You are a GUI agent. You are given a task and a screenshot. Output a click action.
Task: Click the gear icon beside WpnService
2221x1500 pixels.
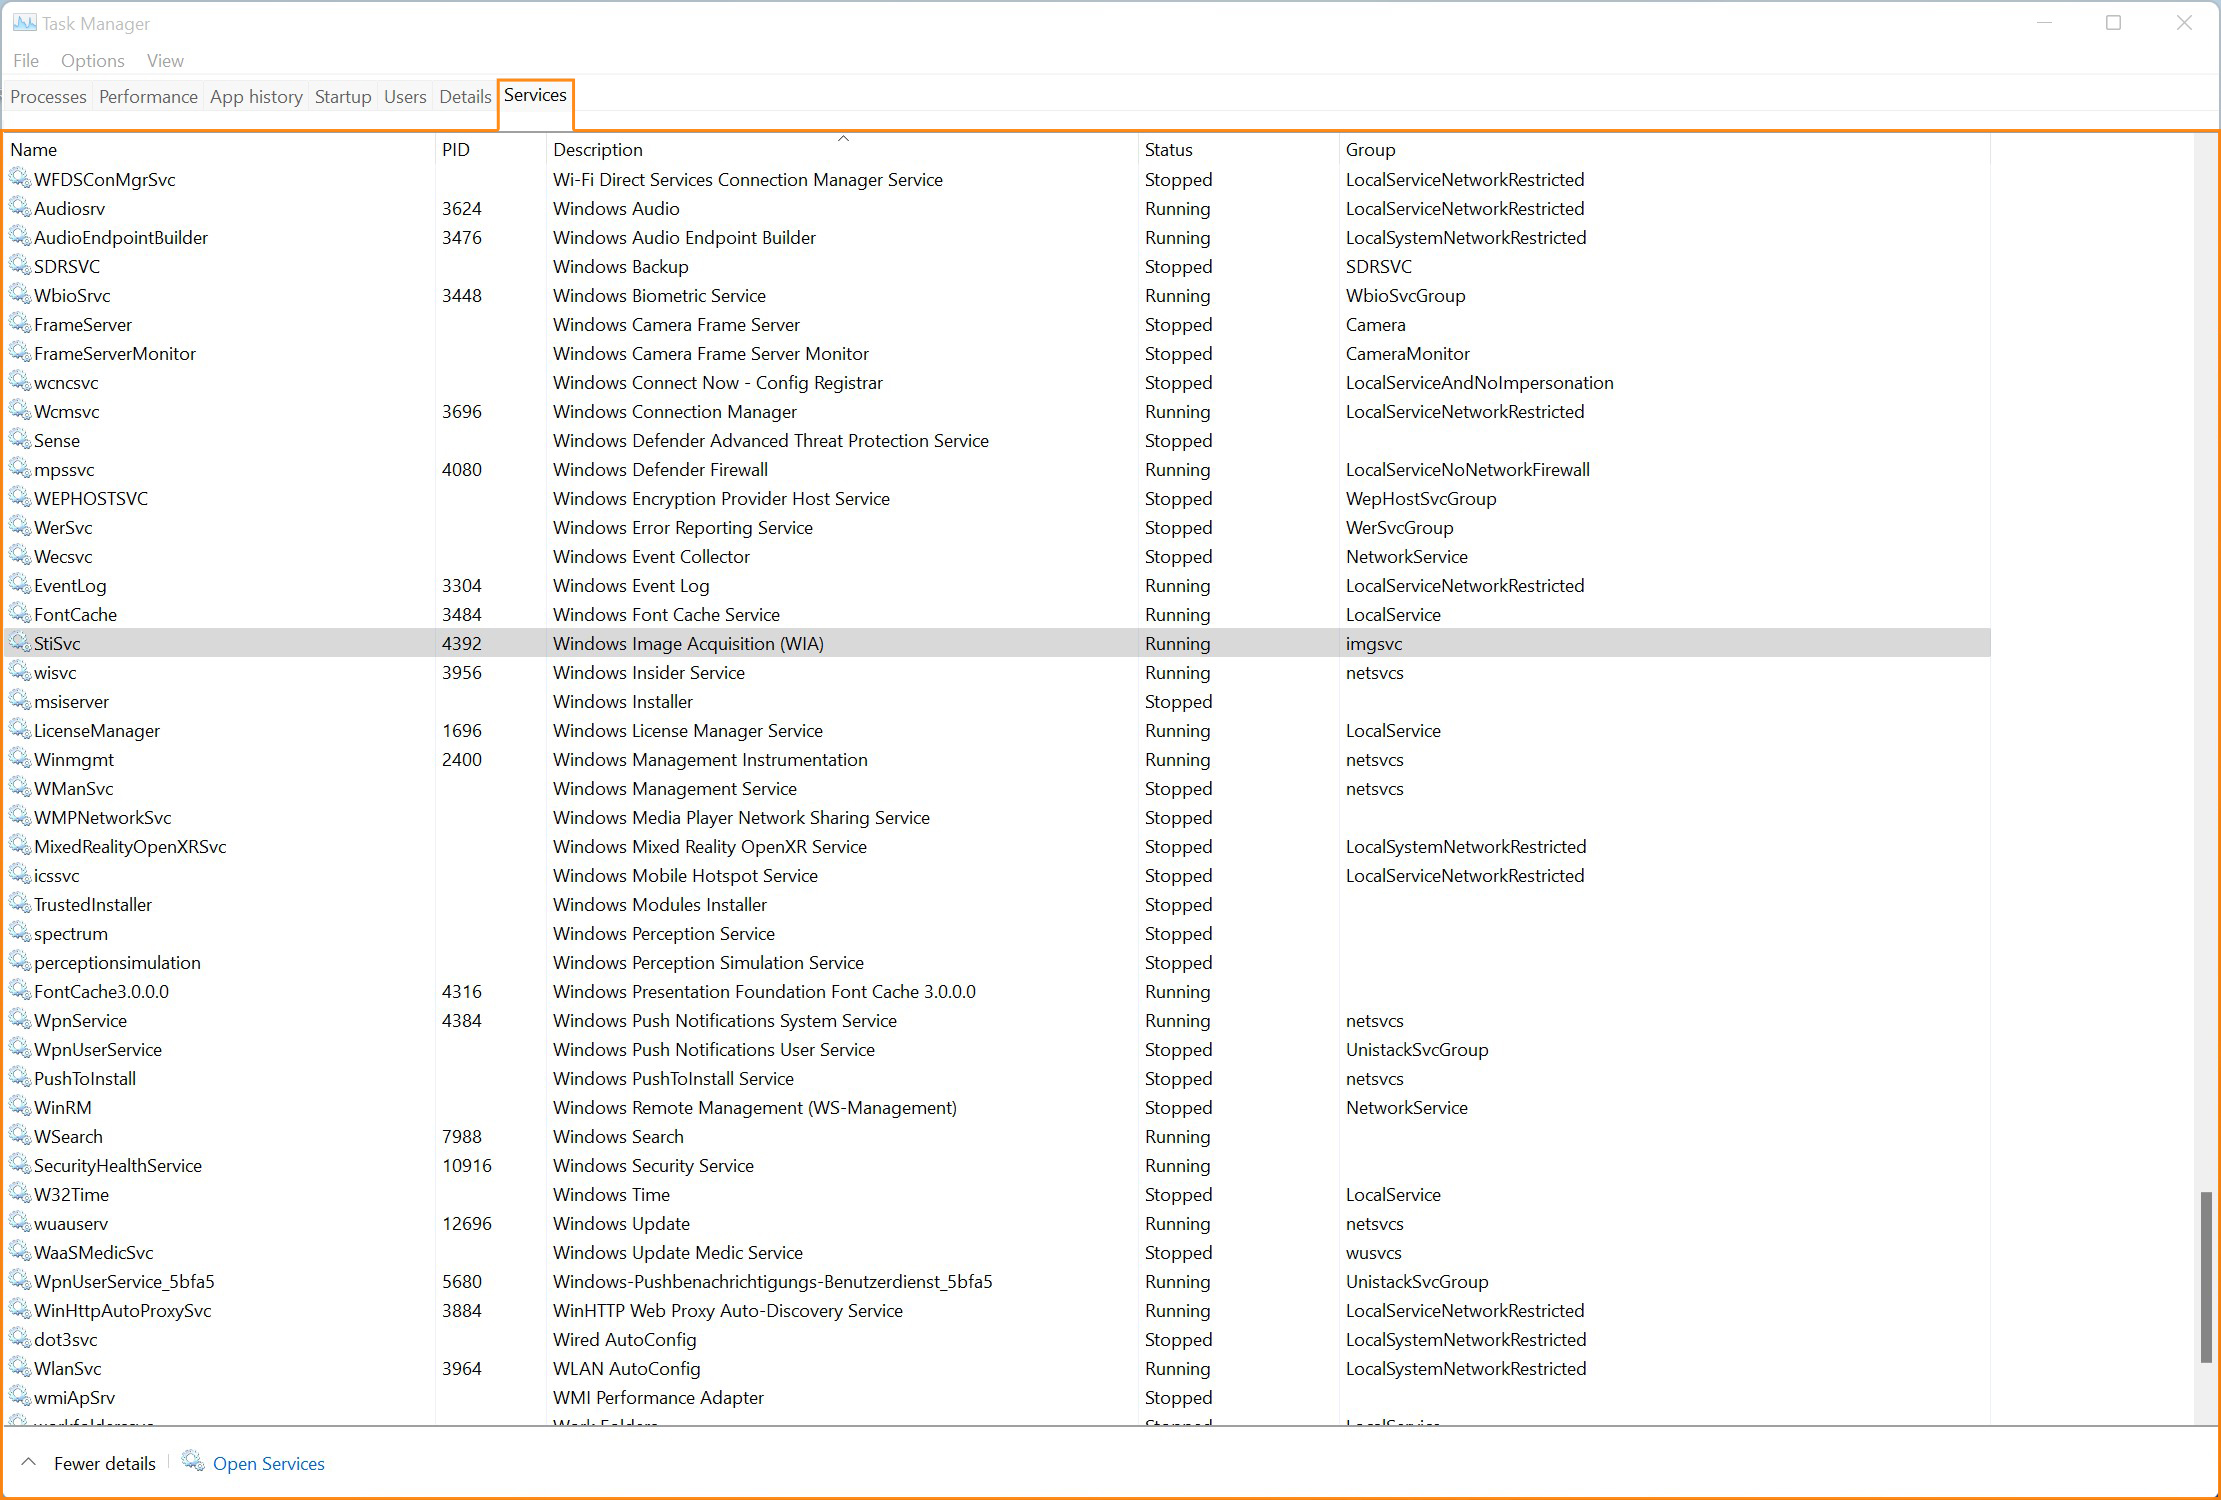coord(19,1020)
